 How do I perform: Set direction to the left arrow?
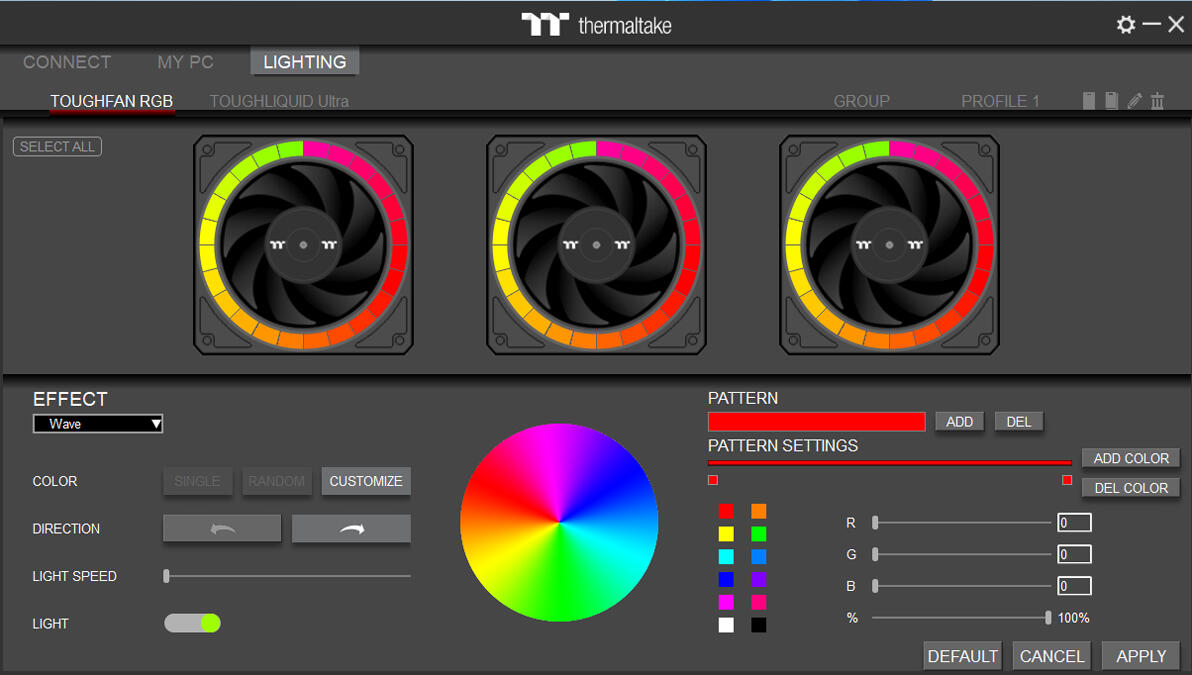[x=222, y=528]
